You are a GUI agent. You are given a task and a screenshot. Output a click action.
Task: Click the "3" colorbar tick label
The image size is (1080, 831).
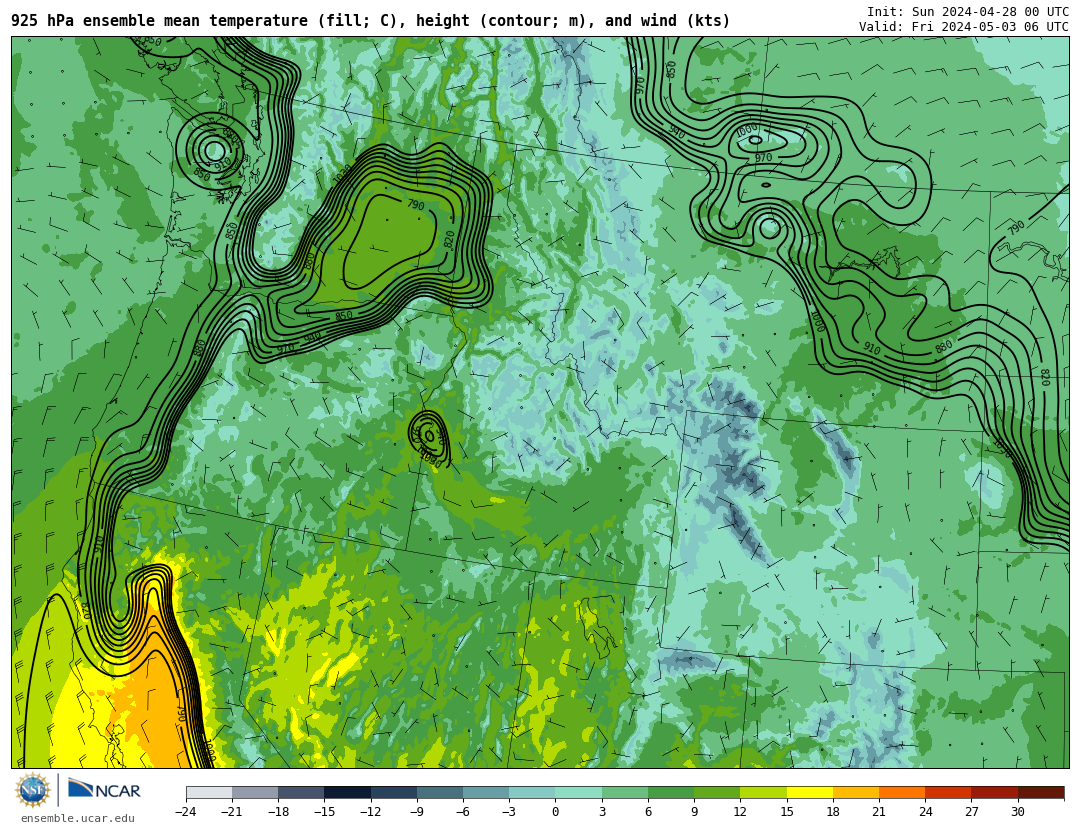pos(602,812)
